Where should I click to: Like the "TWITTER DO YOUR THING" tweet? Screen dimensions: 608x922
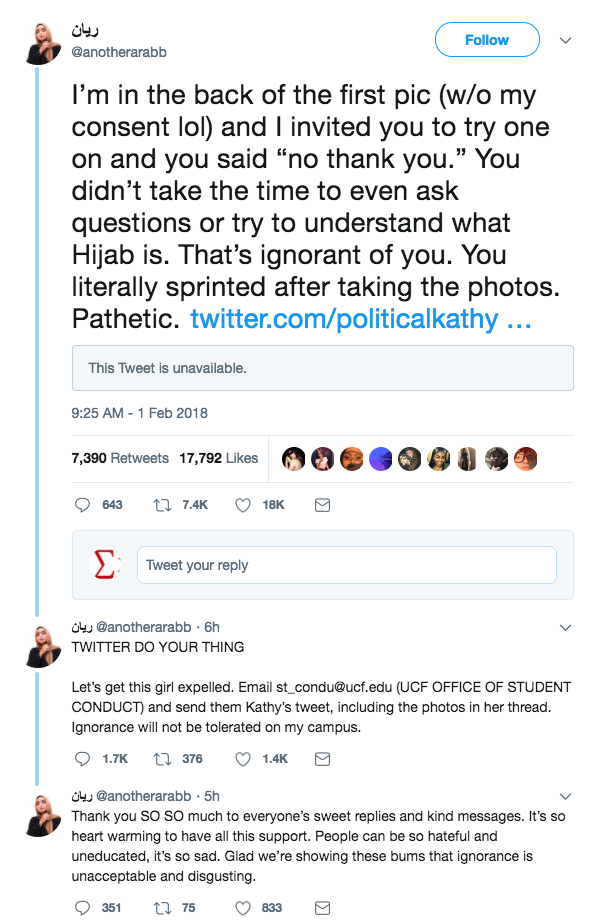pos(242,759)
